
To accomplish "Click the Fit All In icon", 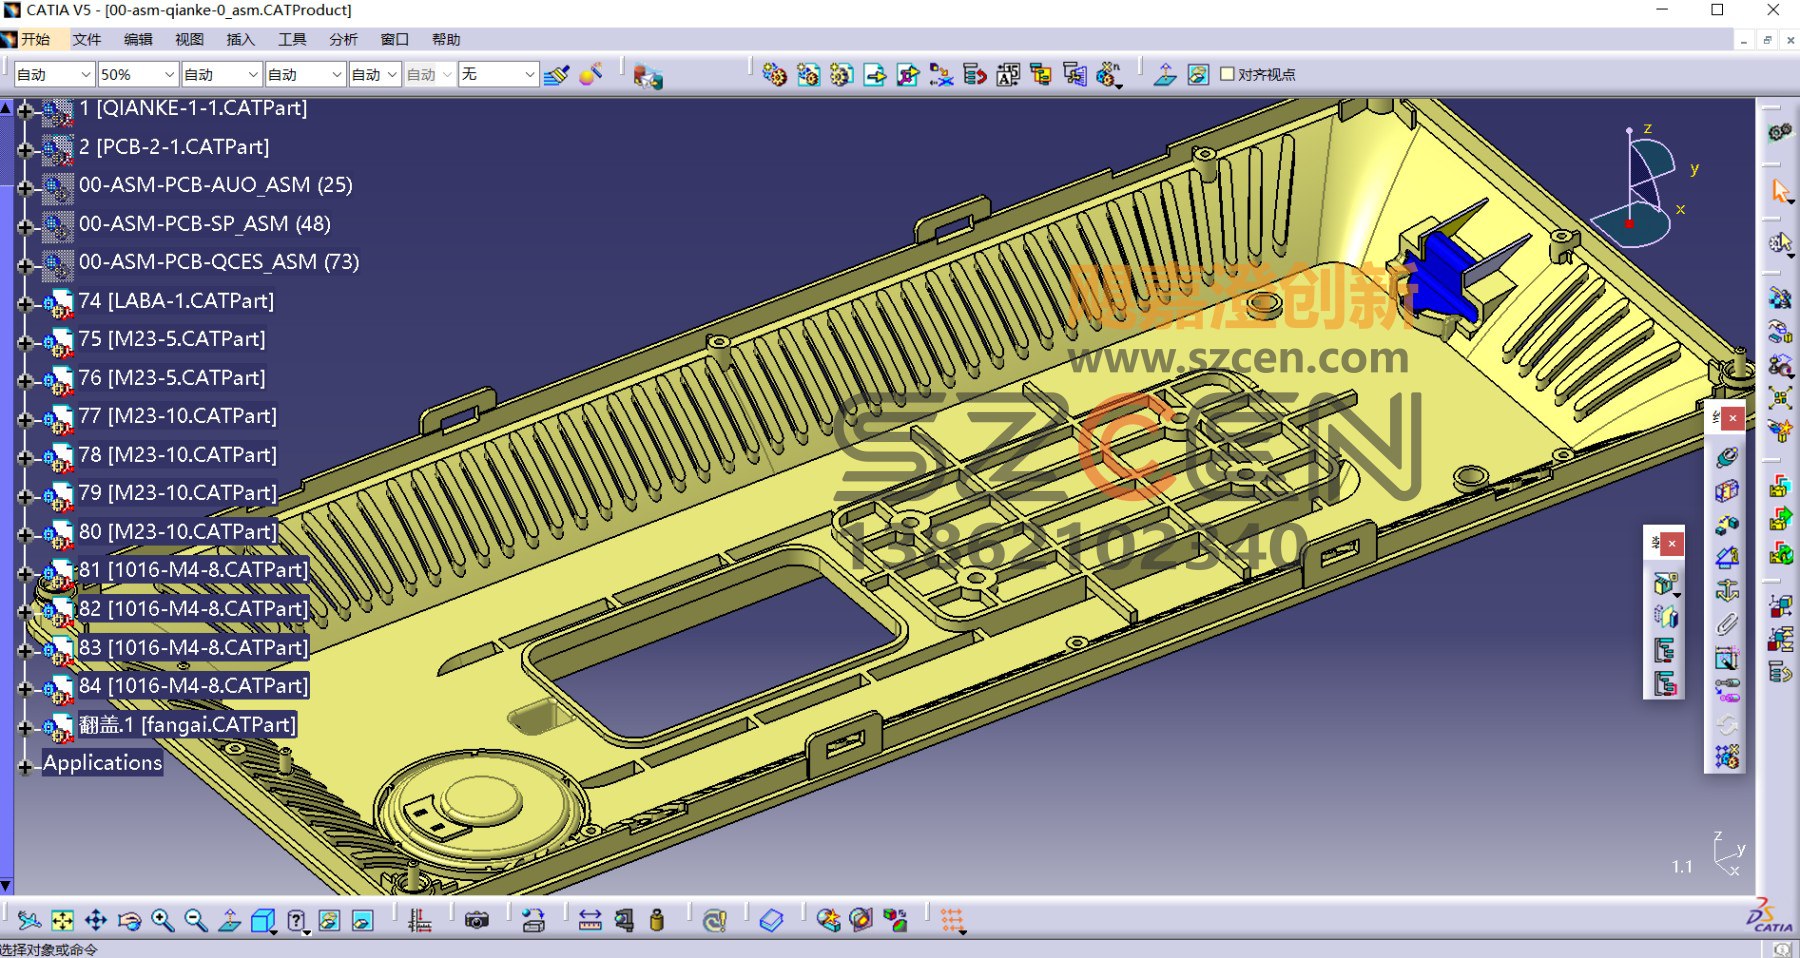I will [62, 921].
